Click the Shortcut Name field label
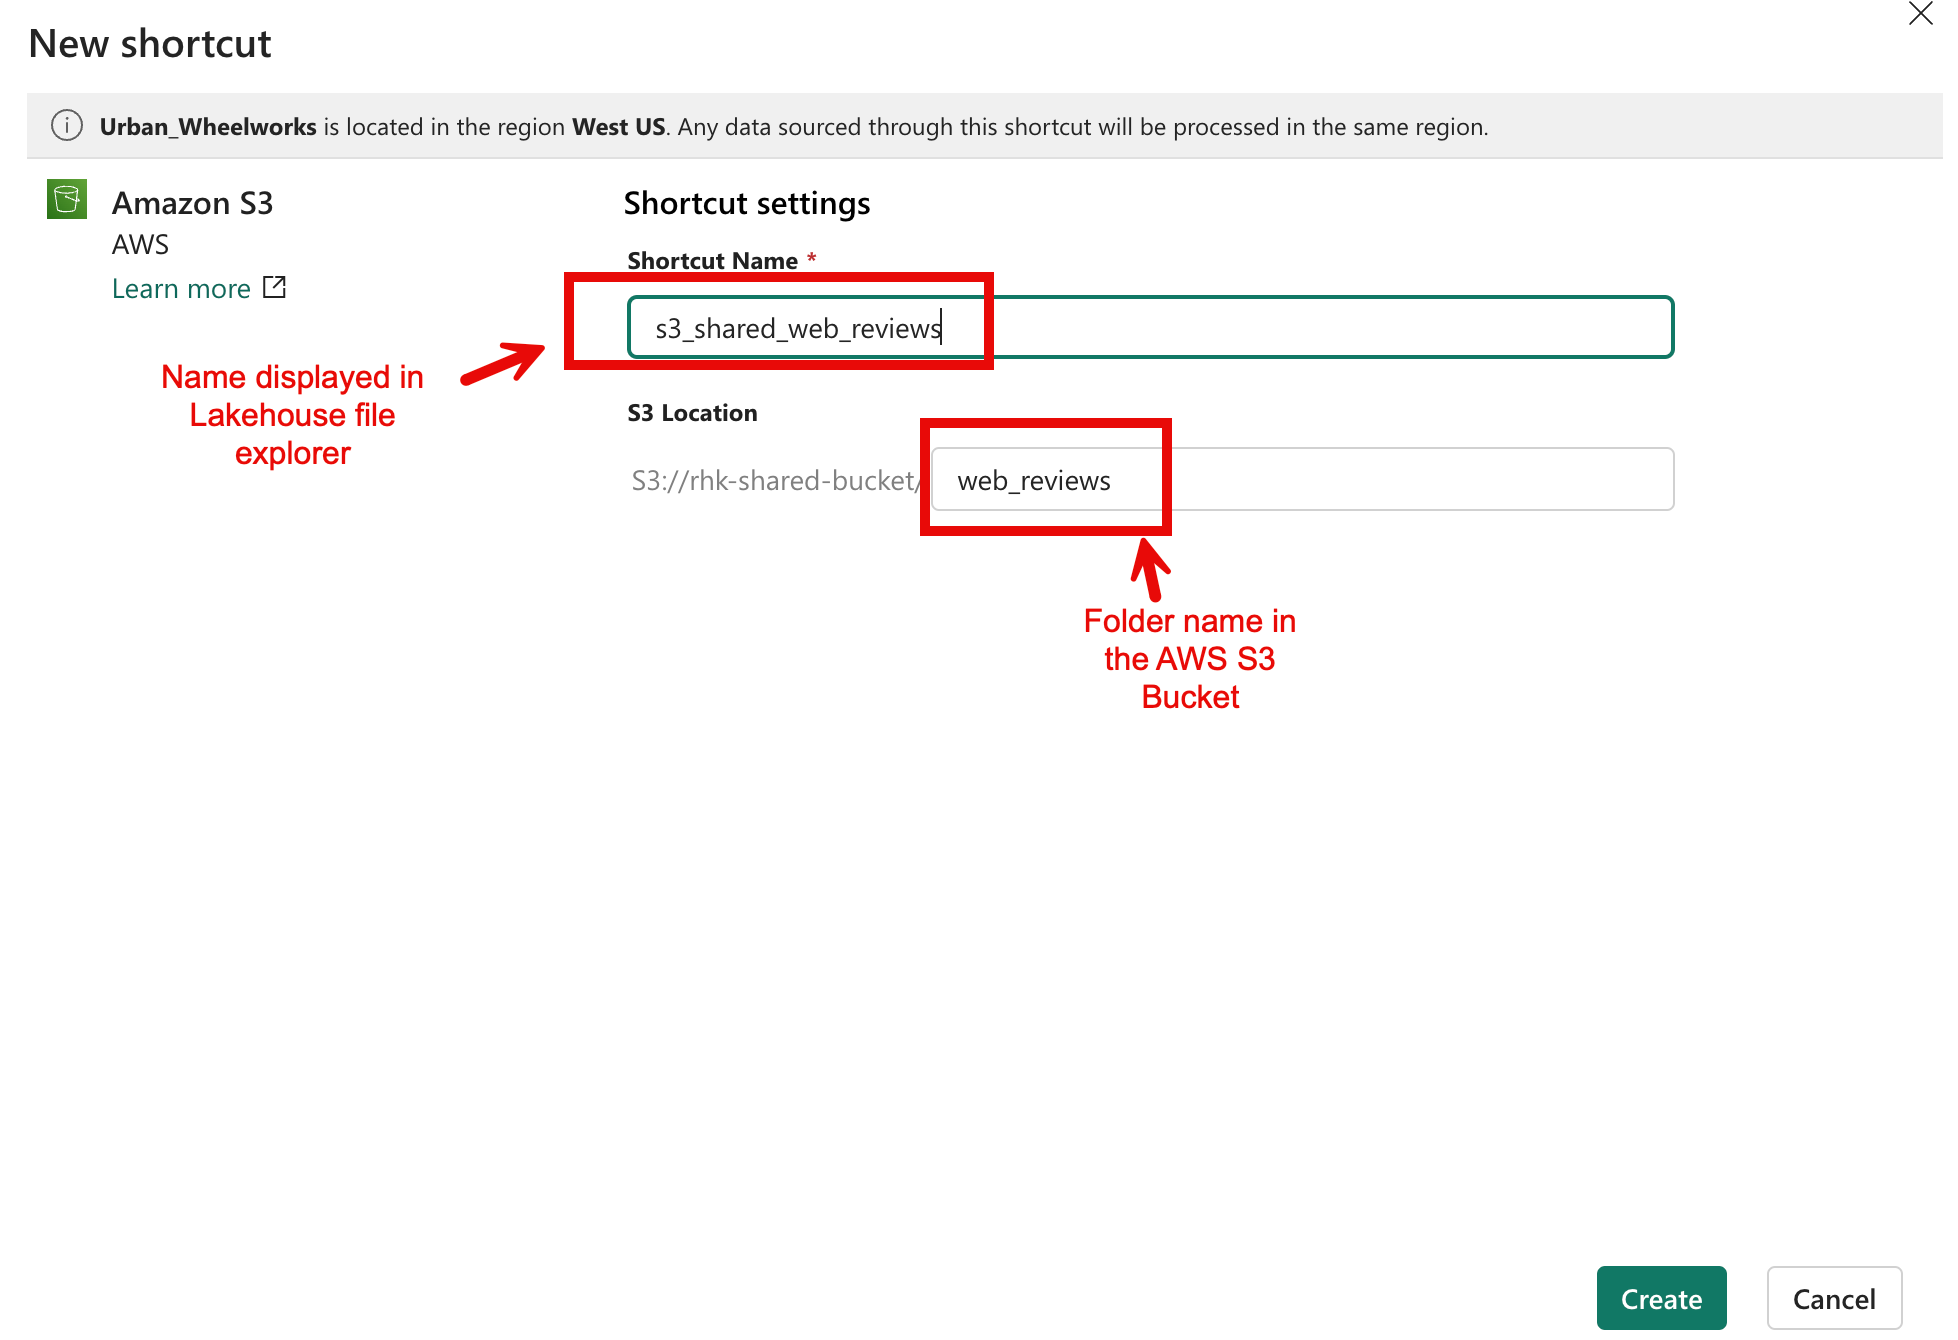Viewport: 1958px width, 1340px height. (712, 261)
